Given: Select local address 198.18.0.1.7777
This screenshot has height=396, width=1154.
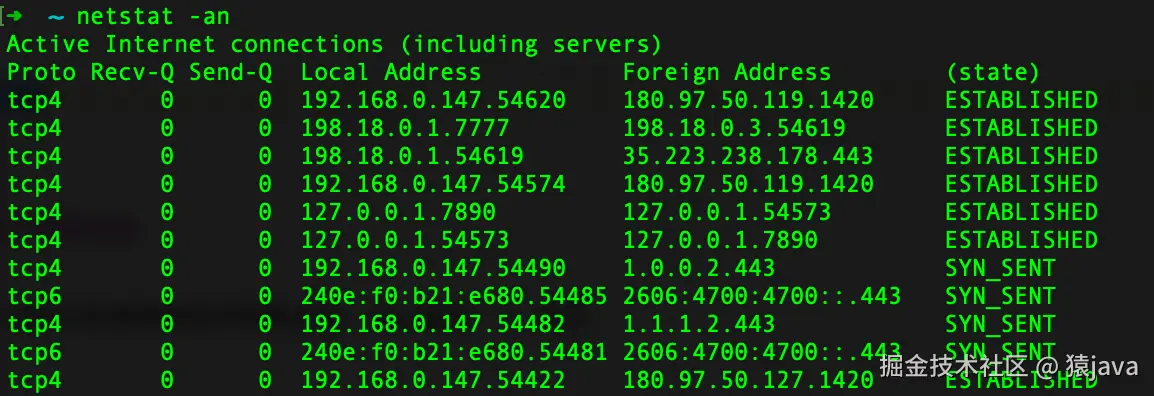Looking at the screenshot, I should pos(405,128).
